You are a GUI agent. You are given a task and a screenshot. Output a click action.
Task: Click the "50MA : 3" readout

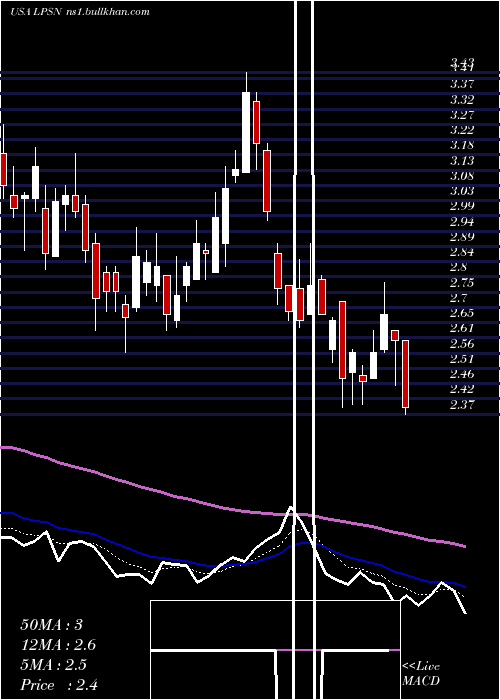click(x=52, y=625)
